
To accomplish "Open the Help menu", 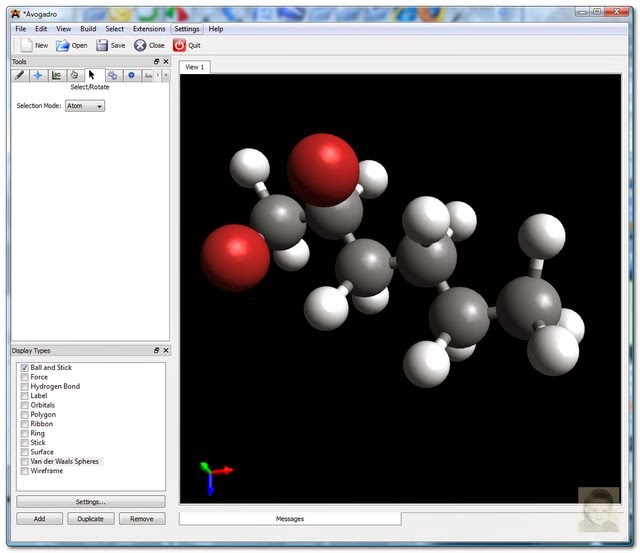I will click(x=216, y=29).
